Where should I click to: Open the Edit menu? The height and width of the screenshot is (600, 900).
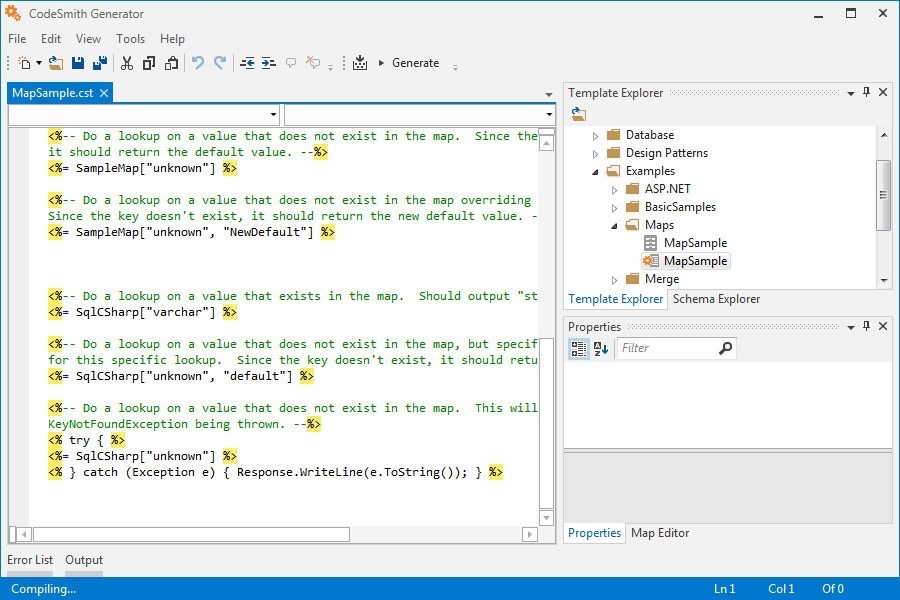(51, 38)
